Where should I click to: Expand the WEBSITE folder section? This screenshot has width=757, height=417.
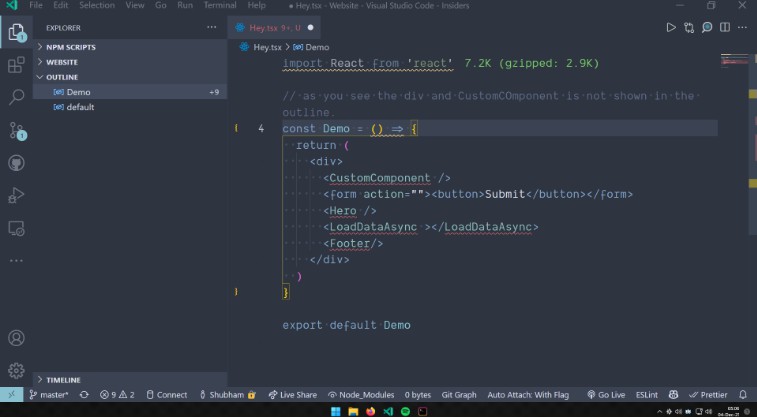tap(62, 62)
